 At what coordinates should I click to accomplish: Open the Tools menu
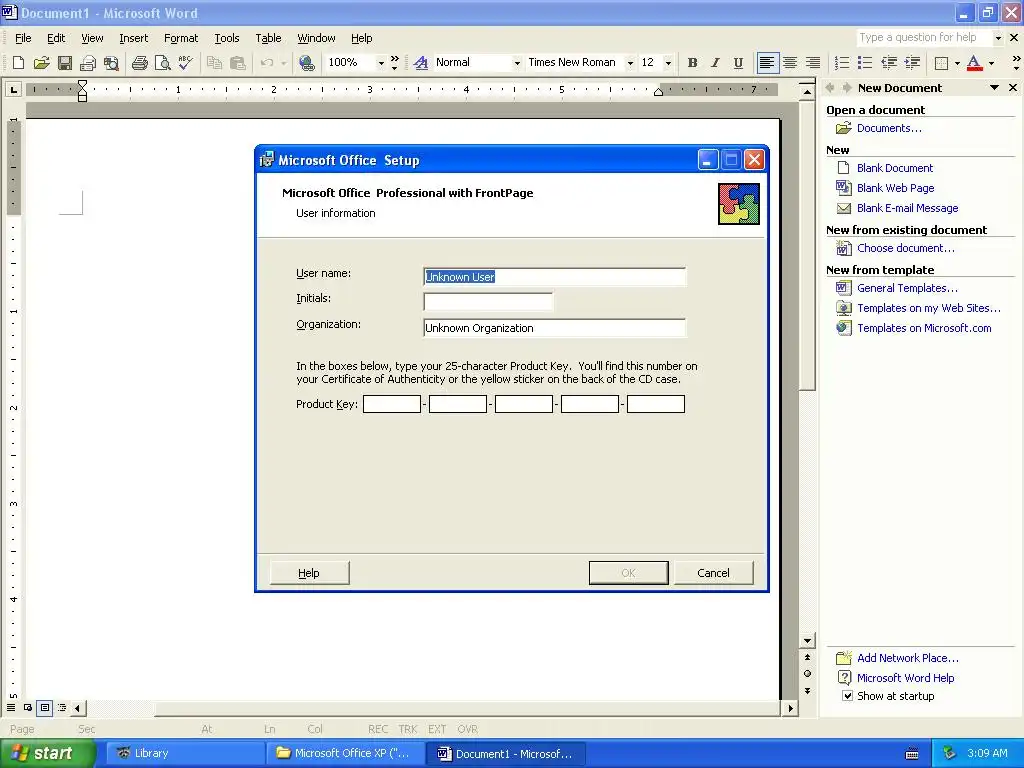pos(227,38)
